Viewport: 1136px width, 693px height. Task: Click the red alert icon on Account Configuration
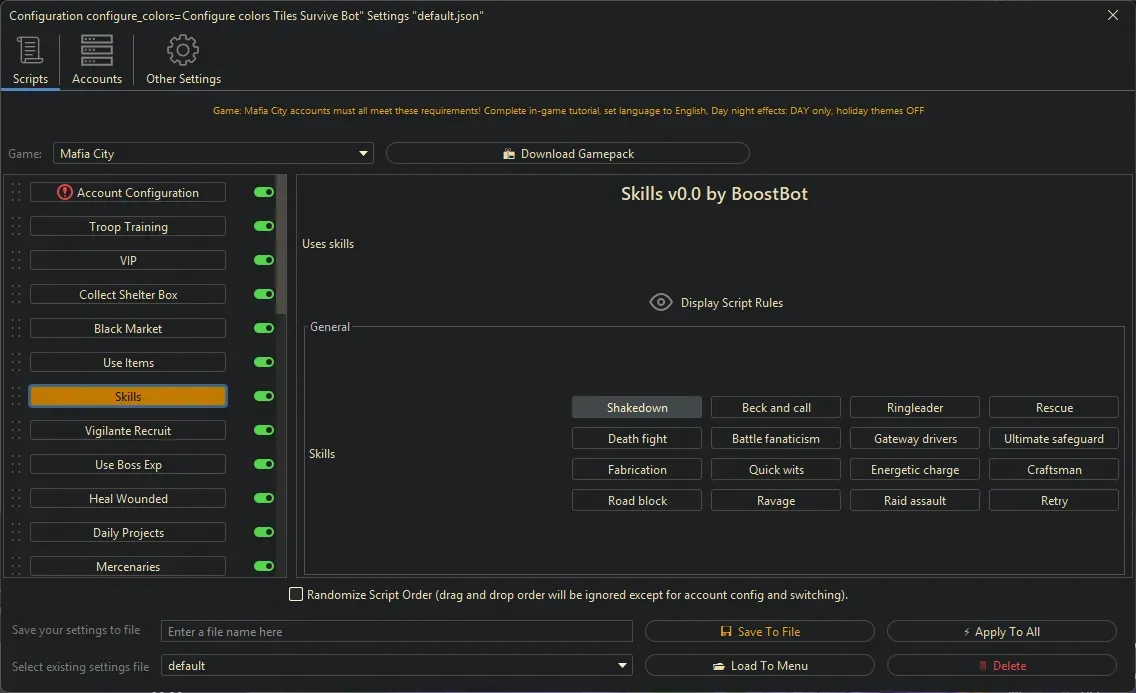point(65,193)
